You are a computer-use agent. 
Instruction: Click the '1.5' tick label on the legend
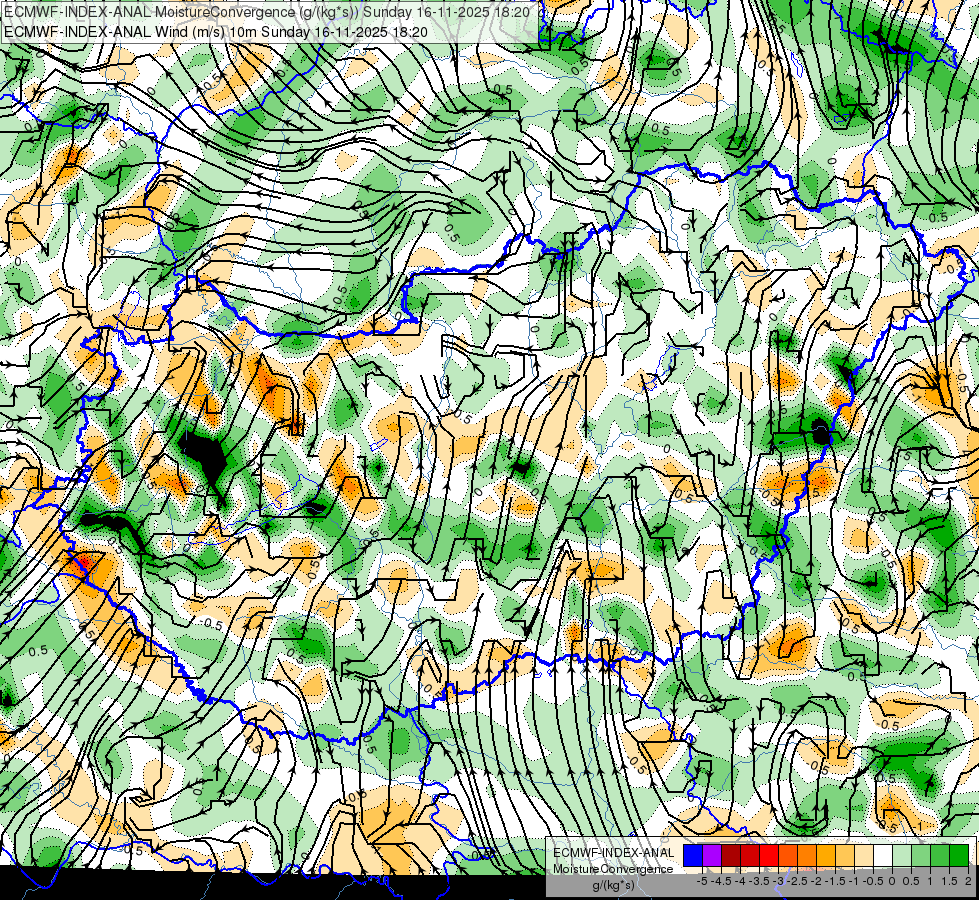[950, 881]
